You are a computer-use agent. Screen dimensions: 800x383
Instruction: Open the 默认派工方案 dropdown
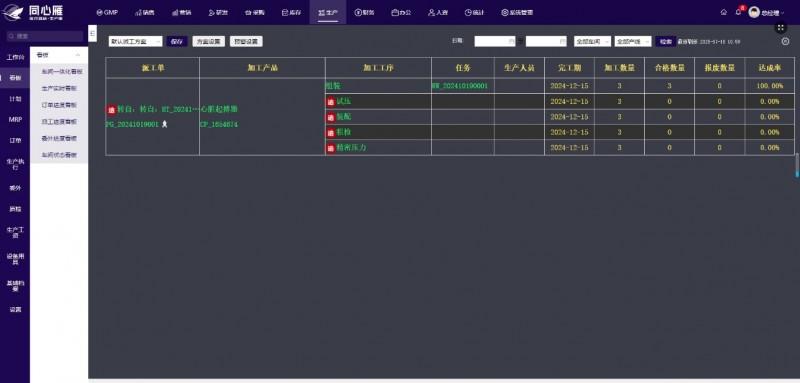click(135, 41)
